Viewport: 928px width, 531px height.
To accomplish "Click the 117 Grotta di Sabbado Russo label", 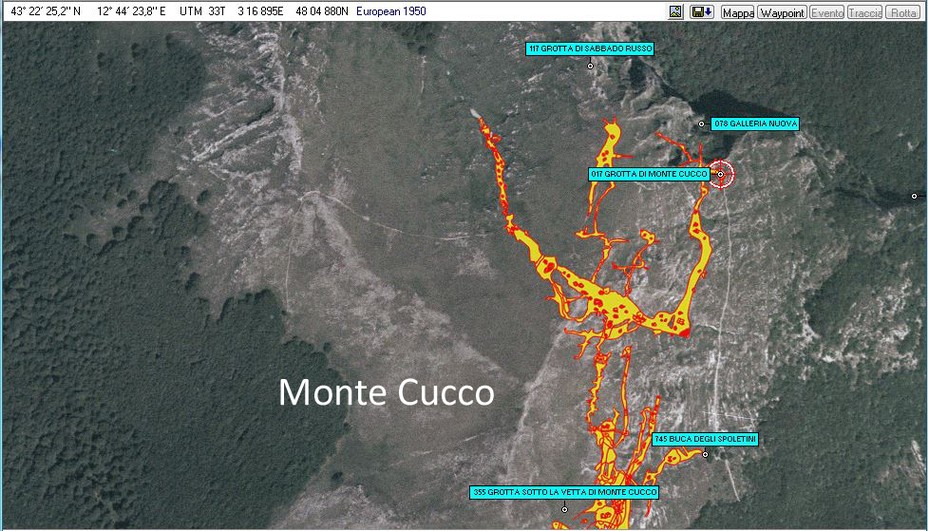I will coord(590,48).
